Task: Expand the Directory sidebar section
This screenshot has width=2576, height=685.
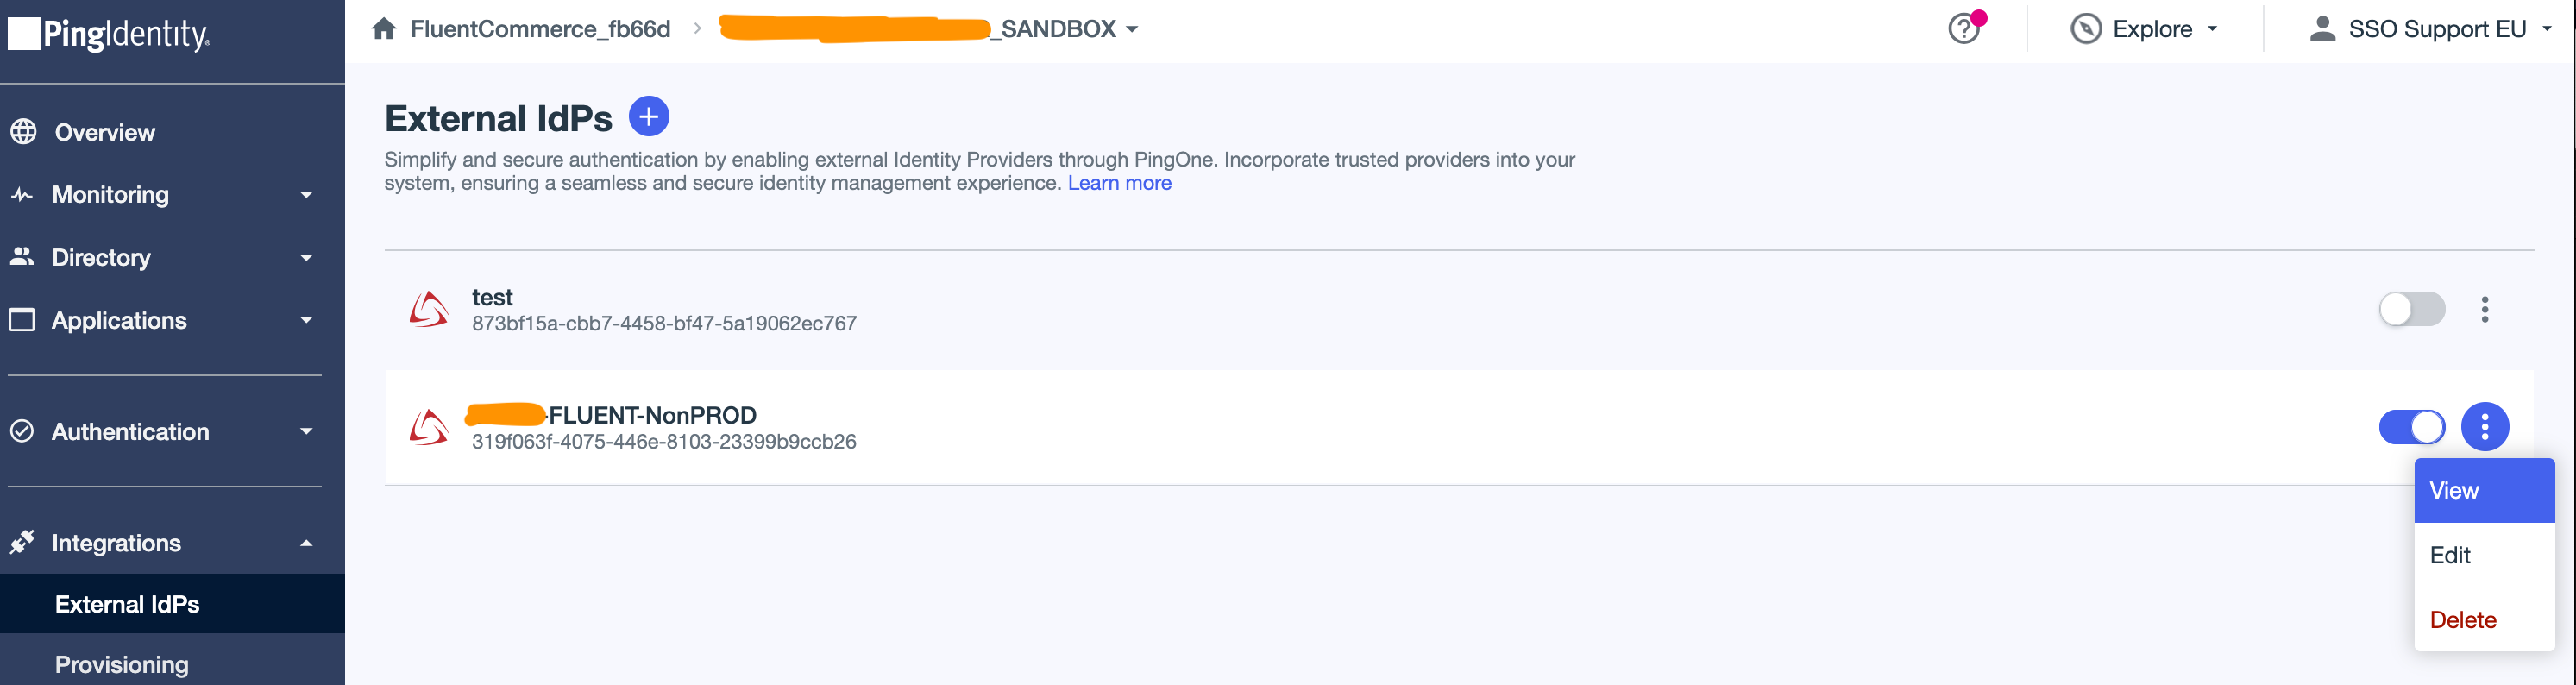Action: point(306,258)
